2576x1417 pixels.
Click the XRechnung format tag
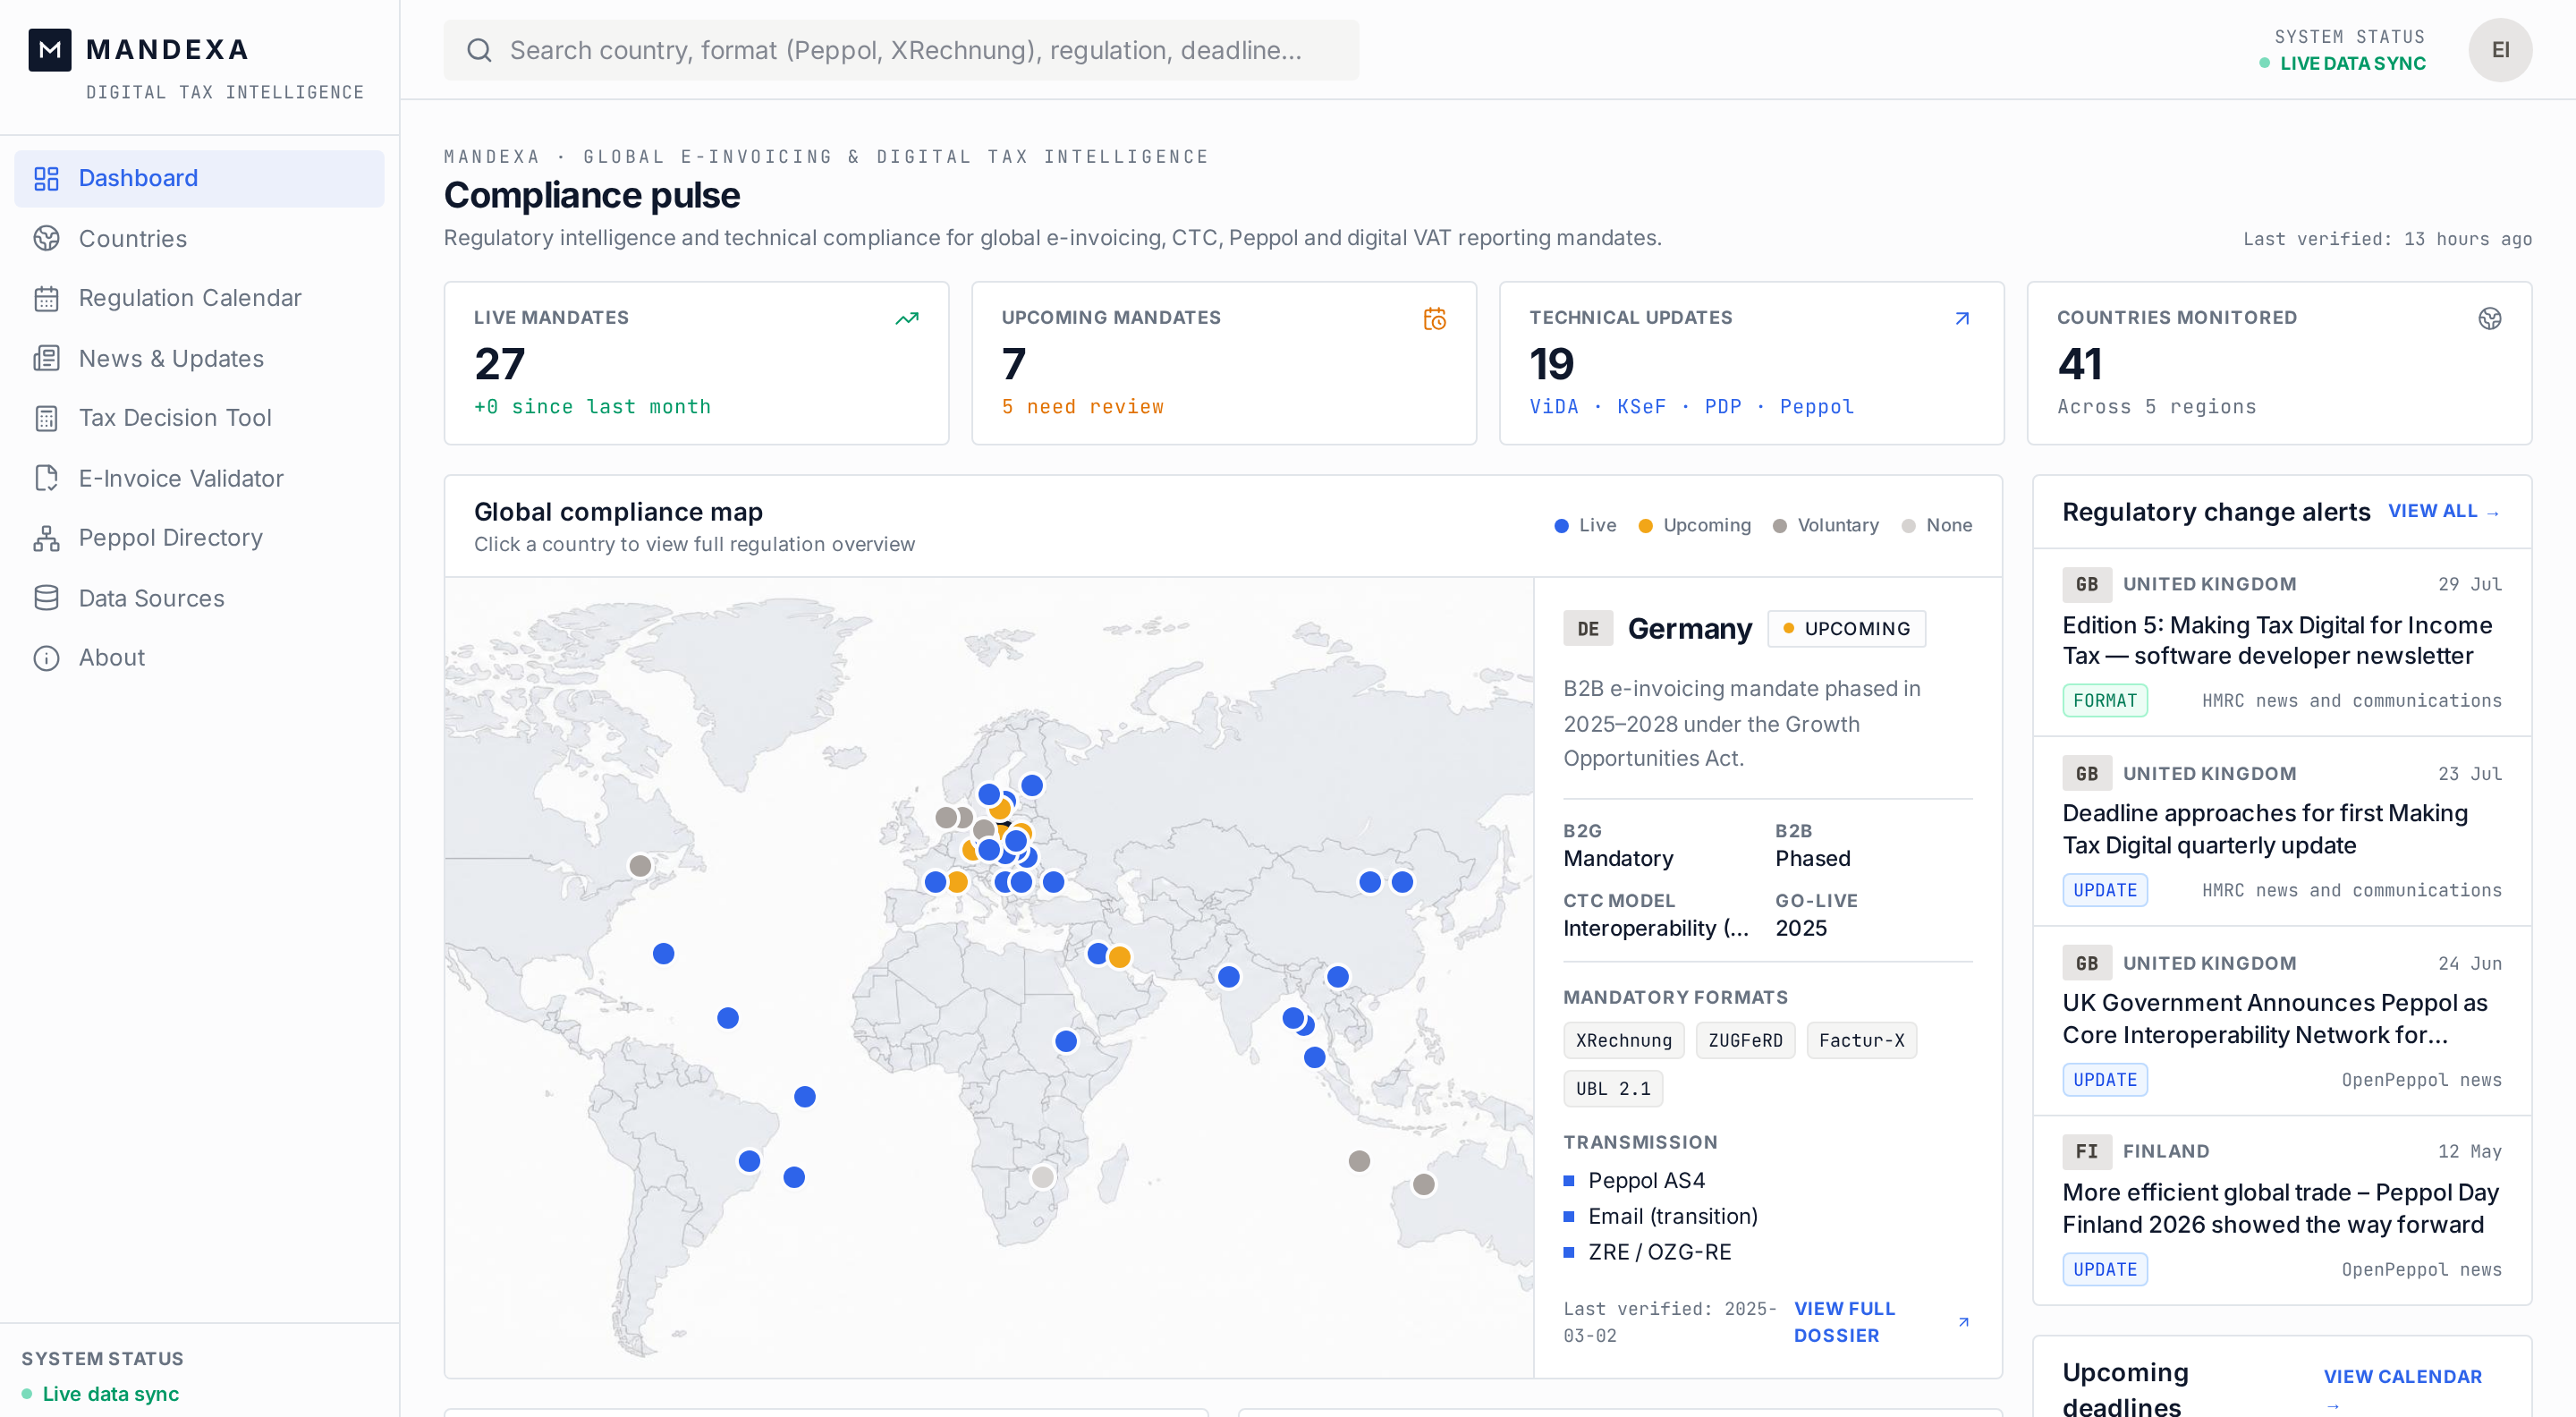(x=1624, y=1040)
